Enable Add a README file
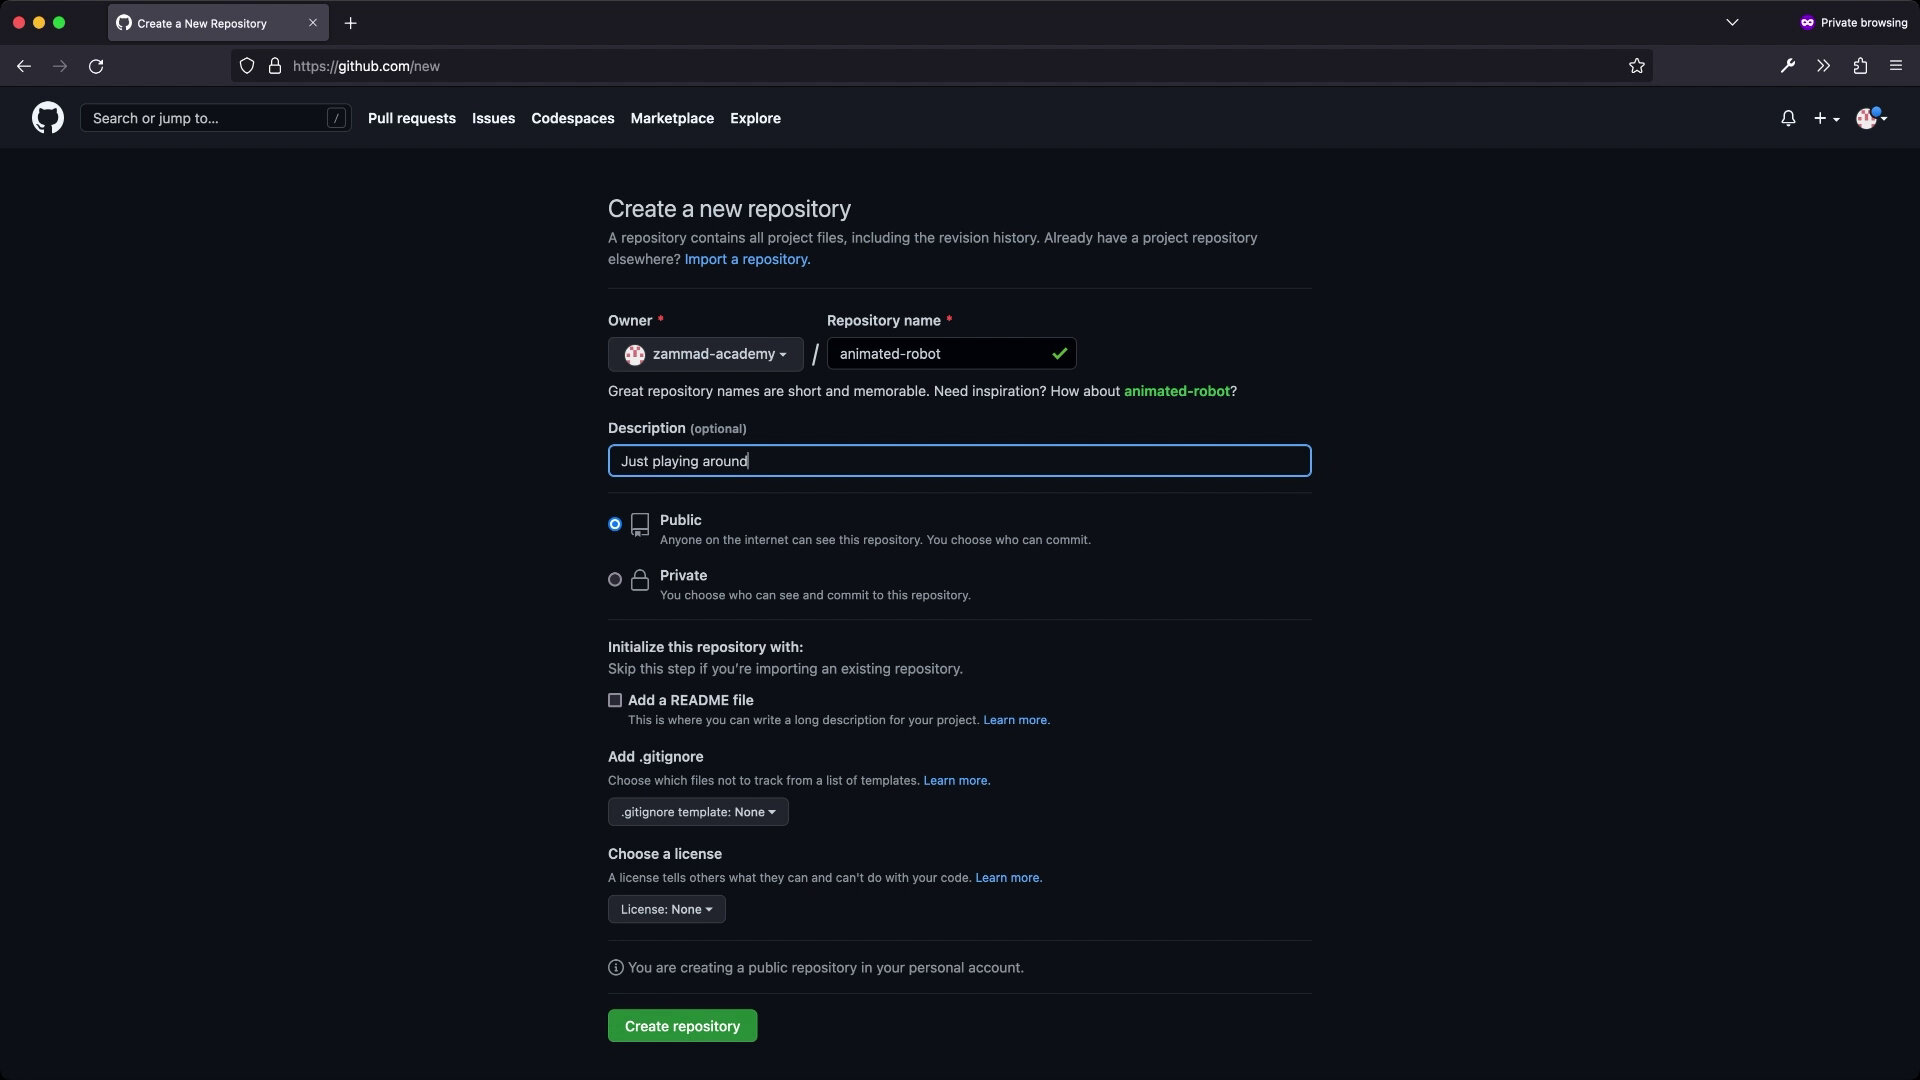Viewport: 1920px width, 1080px height. tap(614, 700)
